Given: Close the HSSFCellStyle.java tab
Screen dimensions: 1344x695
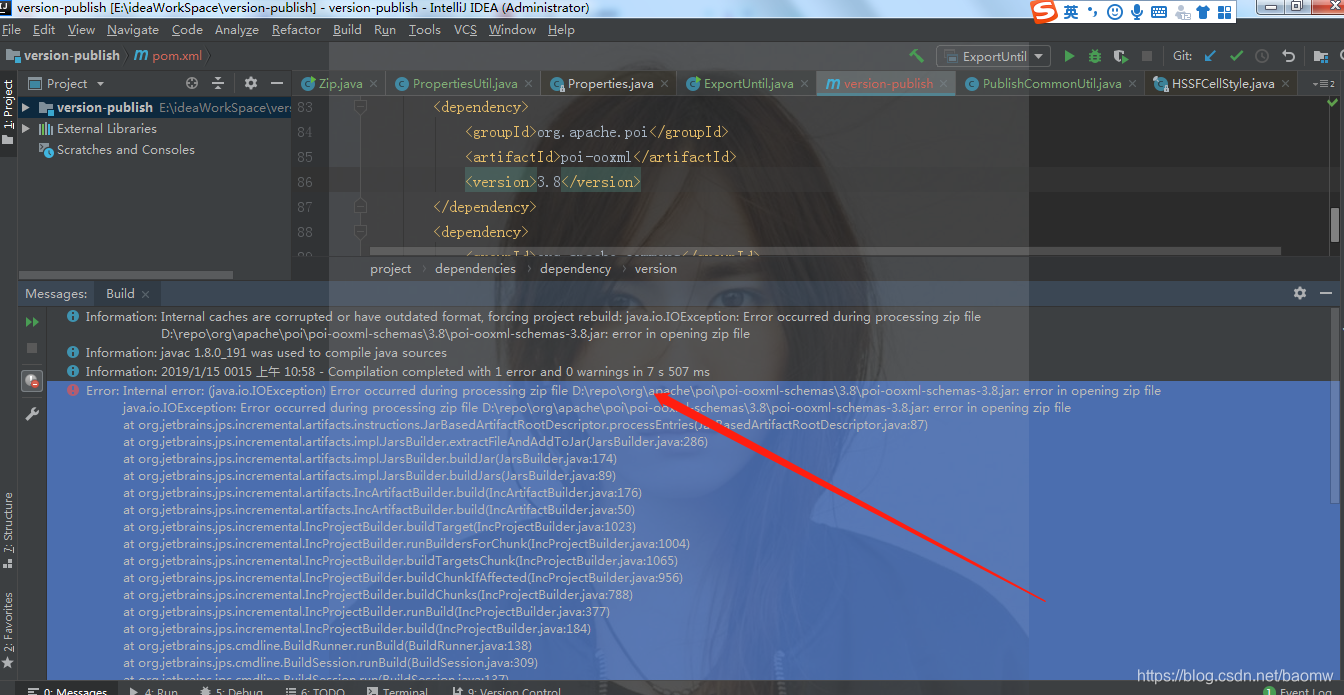Looking at the screenshot, I should (x=1285, y=83).
